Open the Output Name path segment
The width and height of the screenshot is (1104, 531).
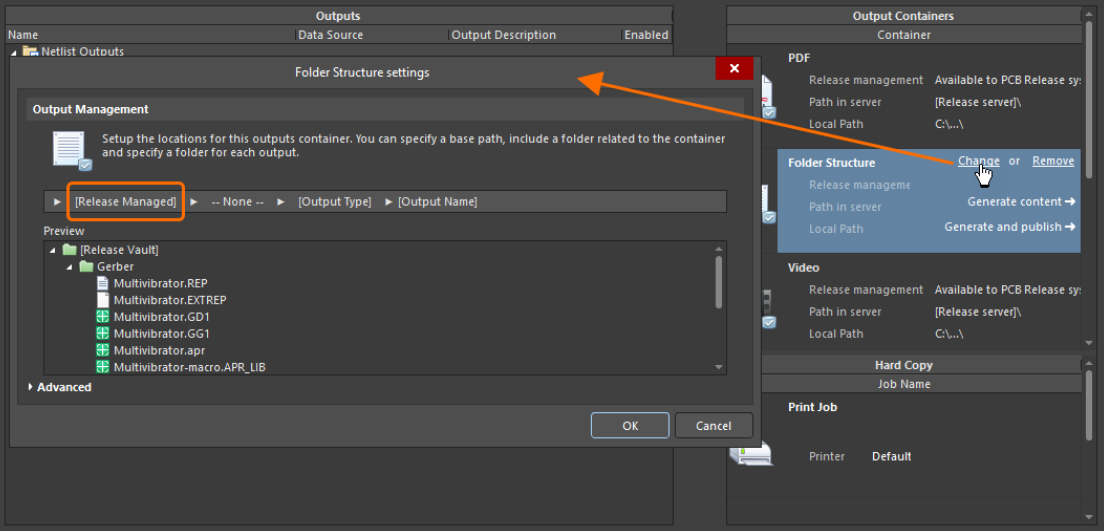(x=437, y=202)
